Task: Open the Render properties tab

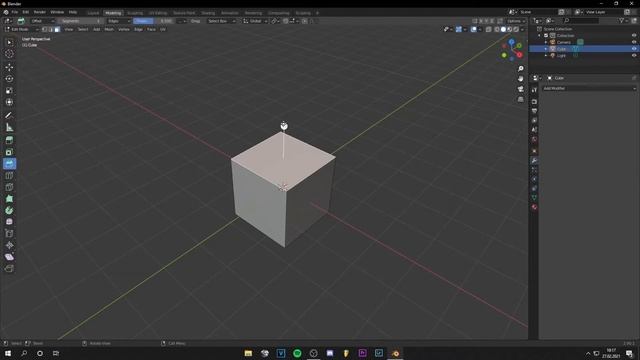Action: tap(534, 102)
